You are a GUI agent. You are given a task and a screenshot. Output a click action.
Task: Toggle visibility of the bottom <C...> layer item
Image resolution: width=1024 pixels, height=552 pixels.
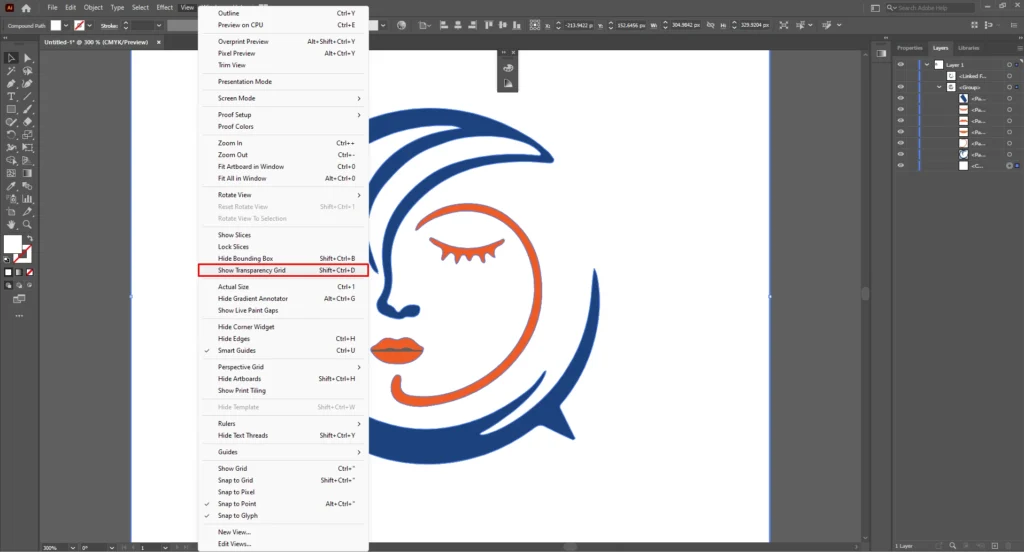tap(901, 165)
